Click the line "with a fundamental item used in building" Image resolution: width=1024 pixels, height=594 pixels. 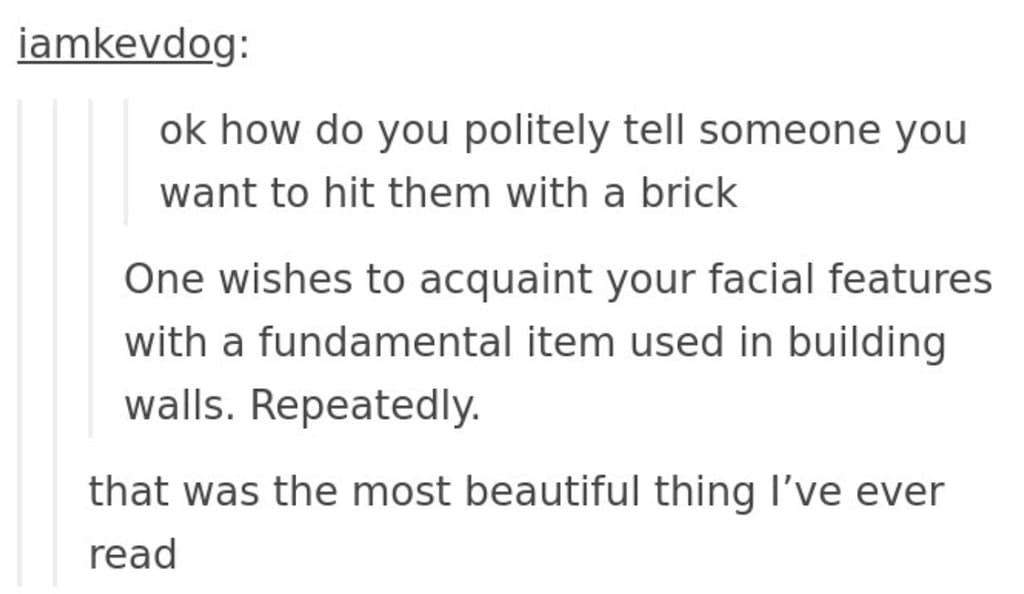coord(535,342)
